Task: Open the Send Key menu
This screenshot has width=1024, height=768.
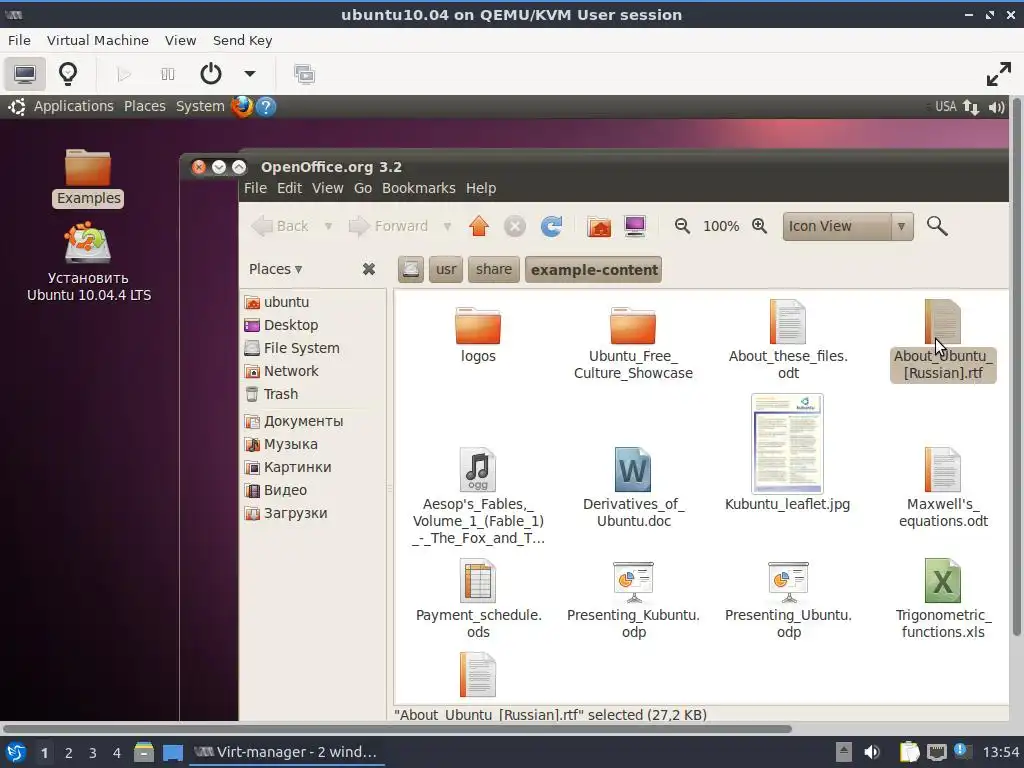Action: coord(242,40)
